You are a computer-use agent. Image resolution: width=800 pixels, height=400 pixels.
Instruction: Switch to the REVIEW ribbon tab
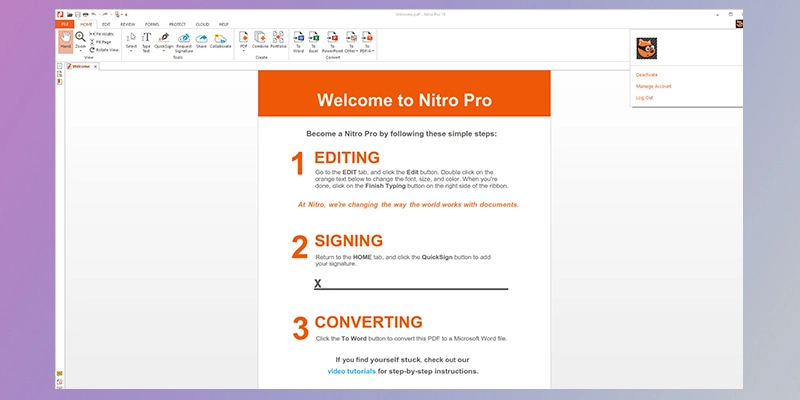[x=128, y=24]
